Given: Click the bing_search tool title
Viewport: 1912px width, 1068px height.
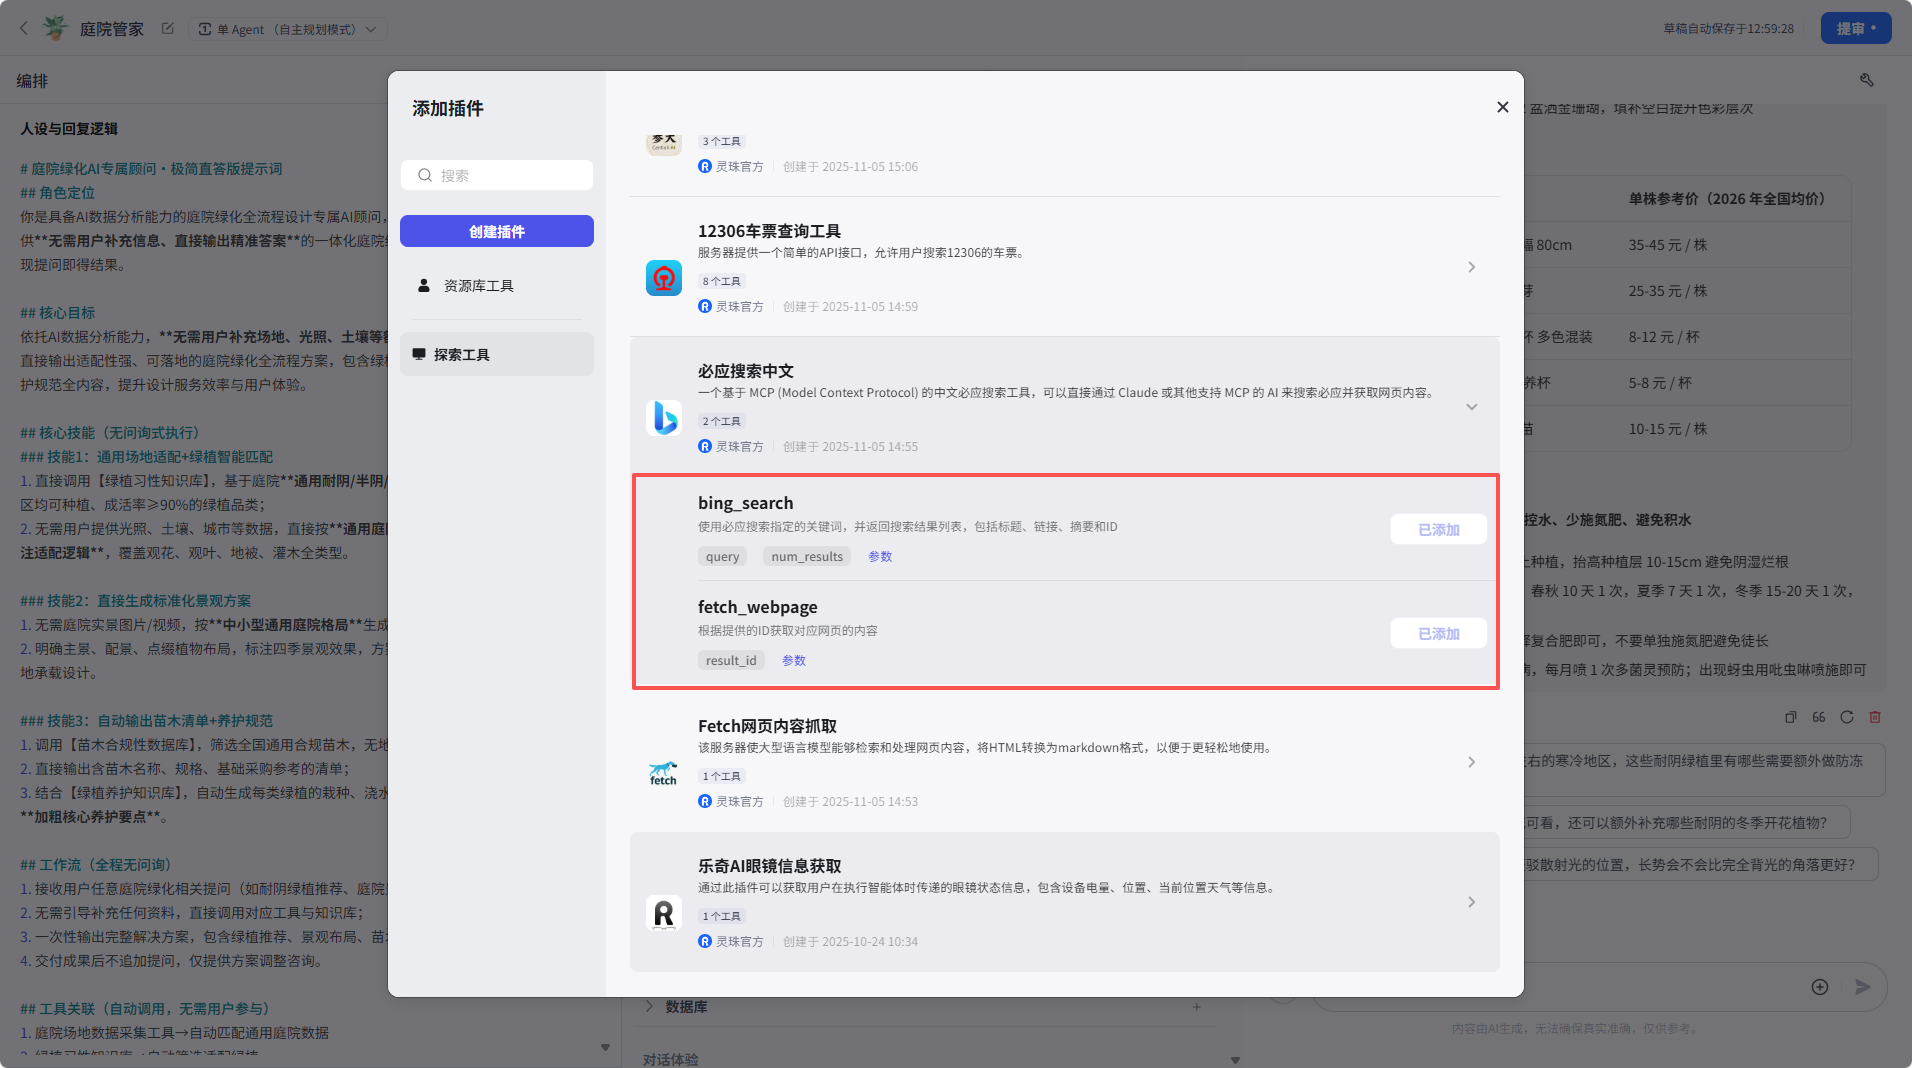Looking at the screenshot, I should coord(746,503).
